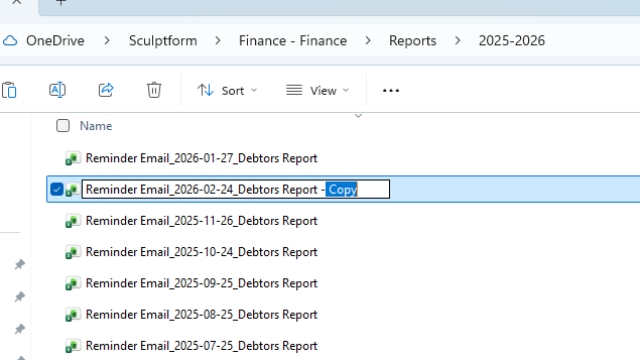Click the OneDrive cloud icon in address bar

10,40
